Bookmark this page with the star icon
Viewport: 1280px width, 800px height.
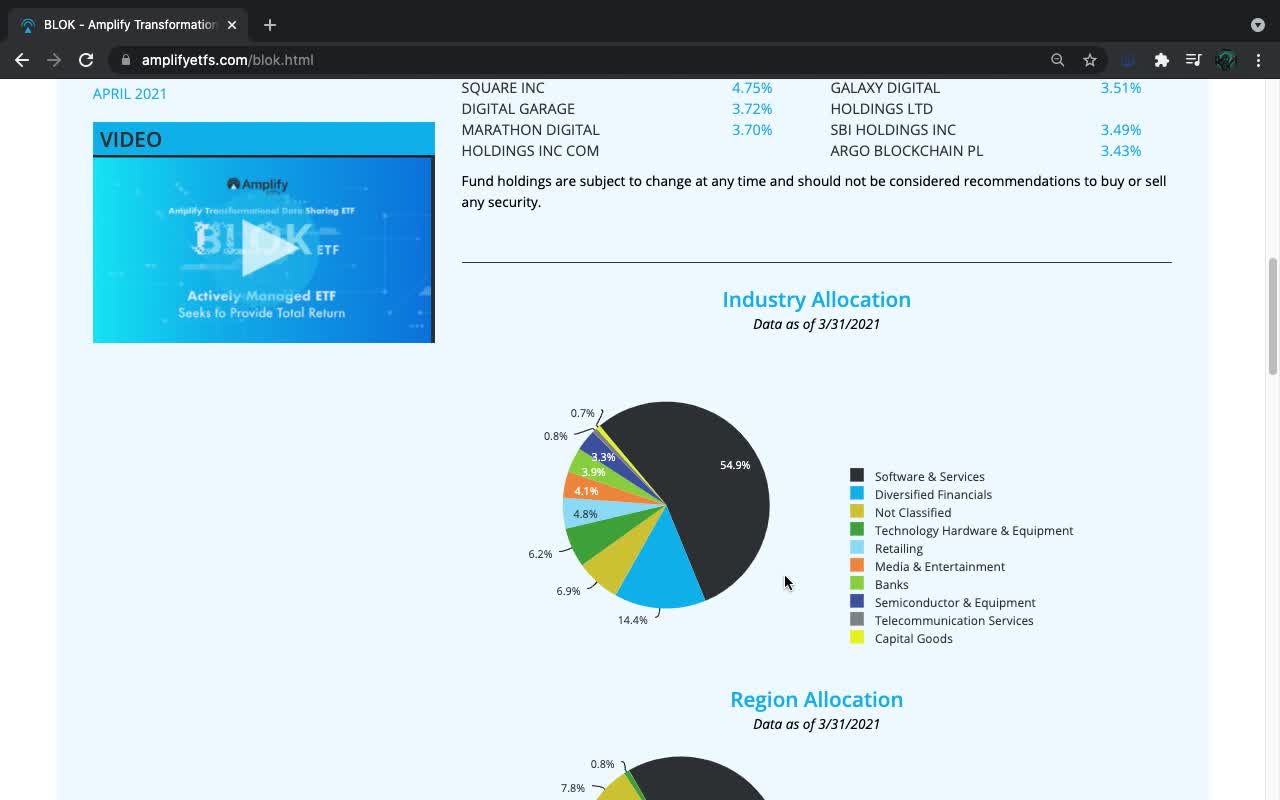coord(1090,60)
